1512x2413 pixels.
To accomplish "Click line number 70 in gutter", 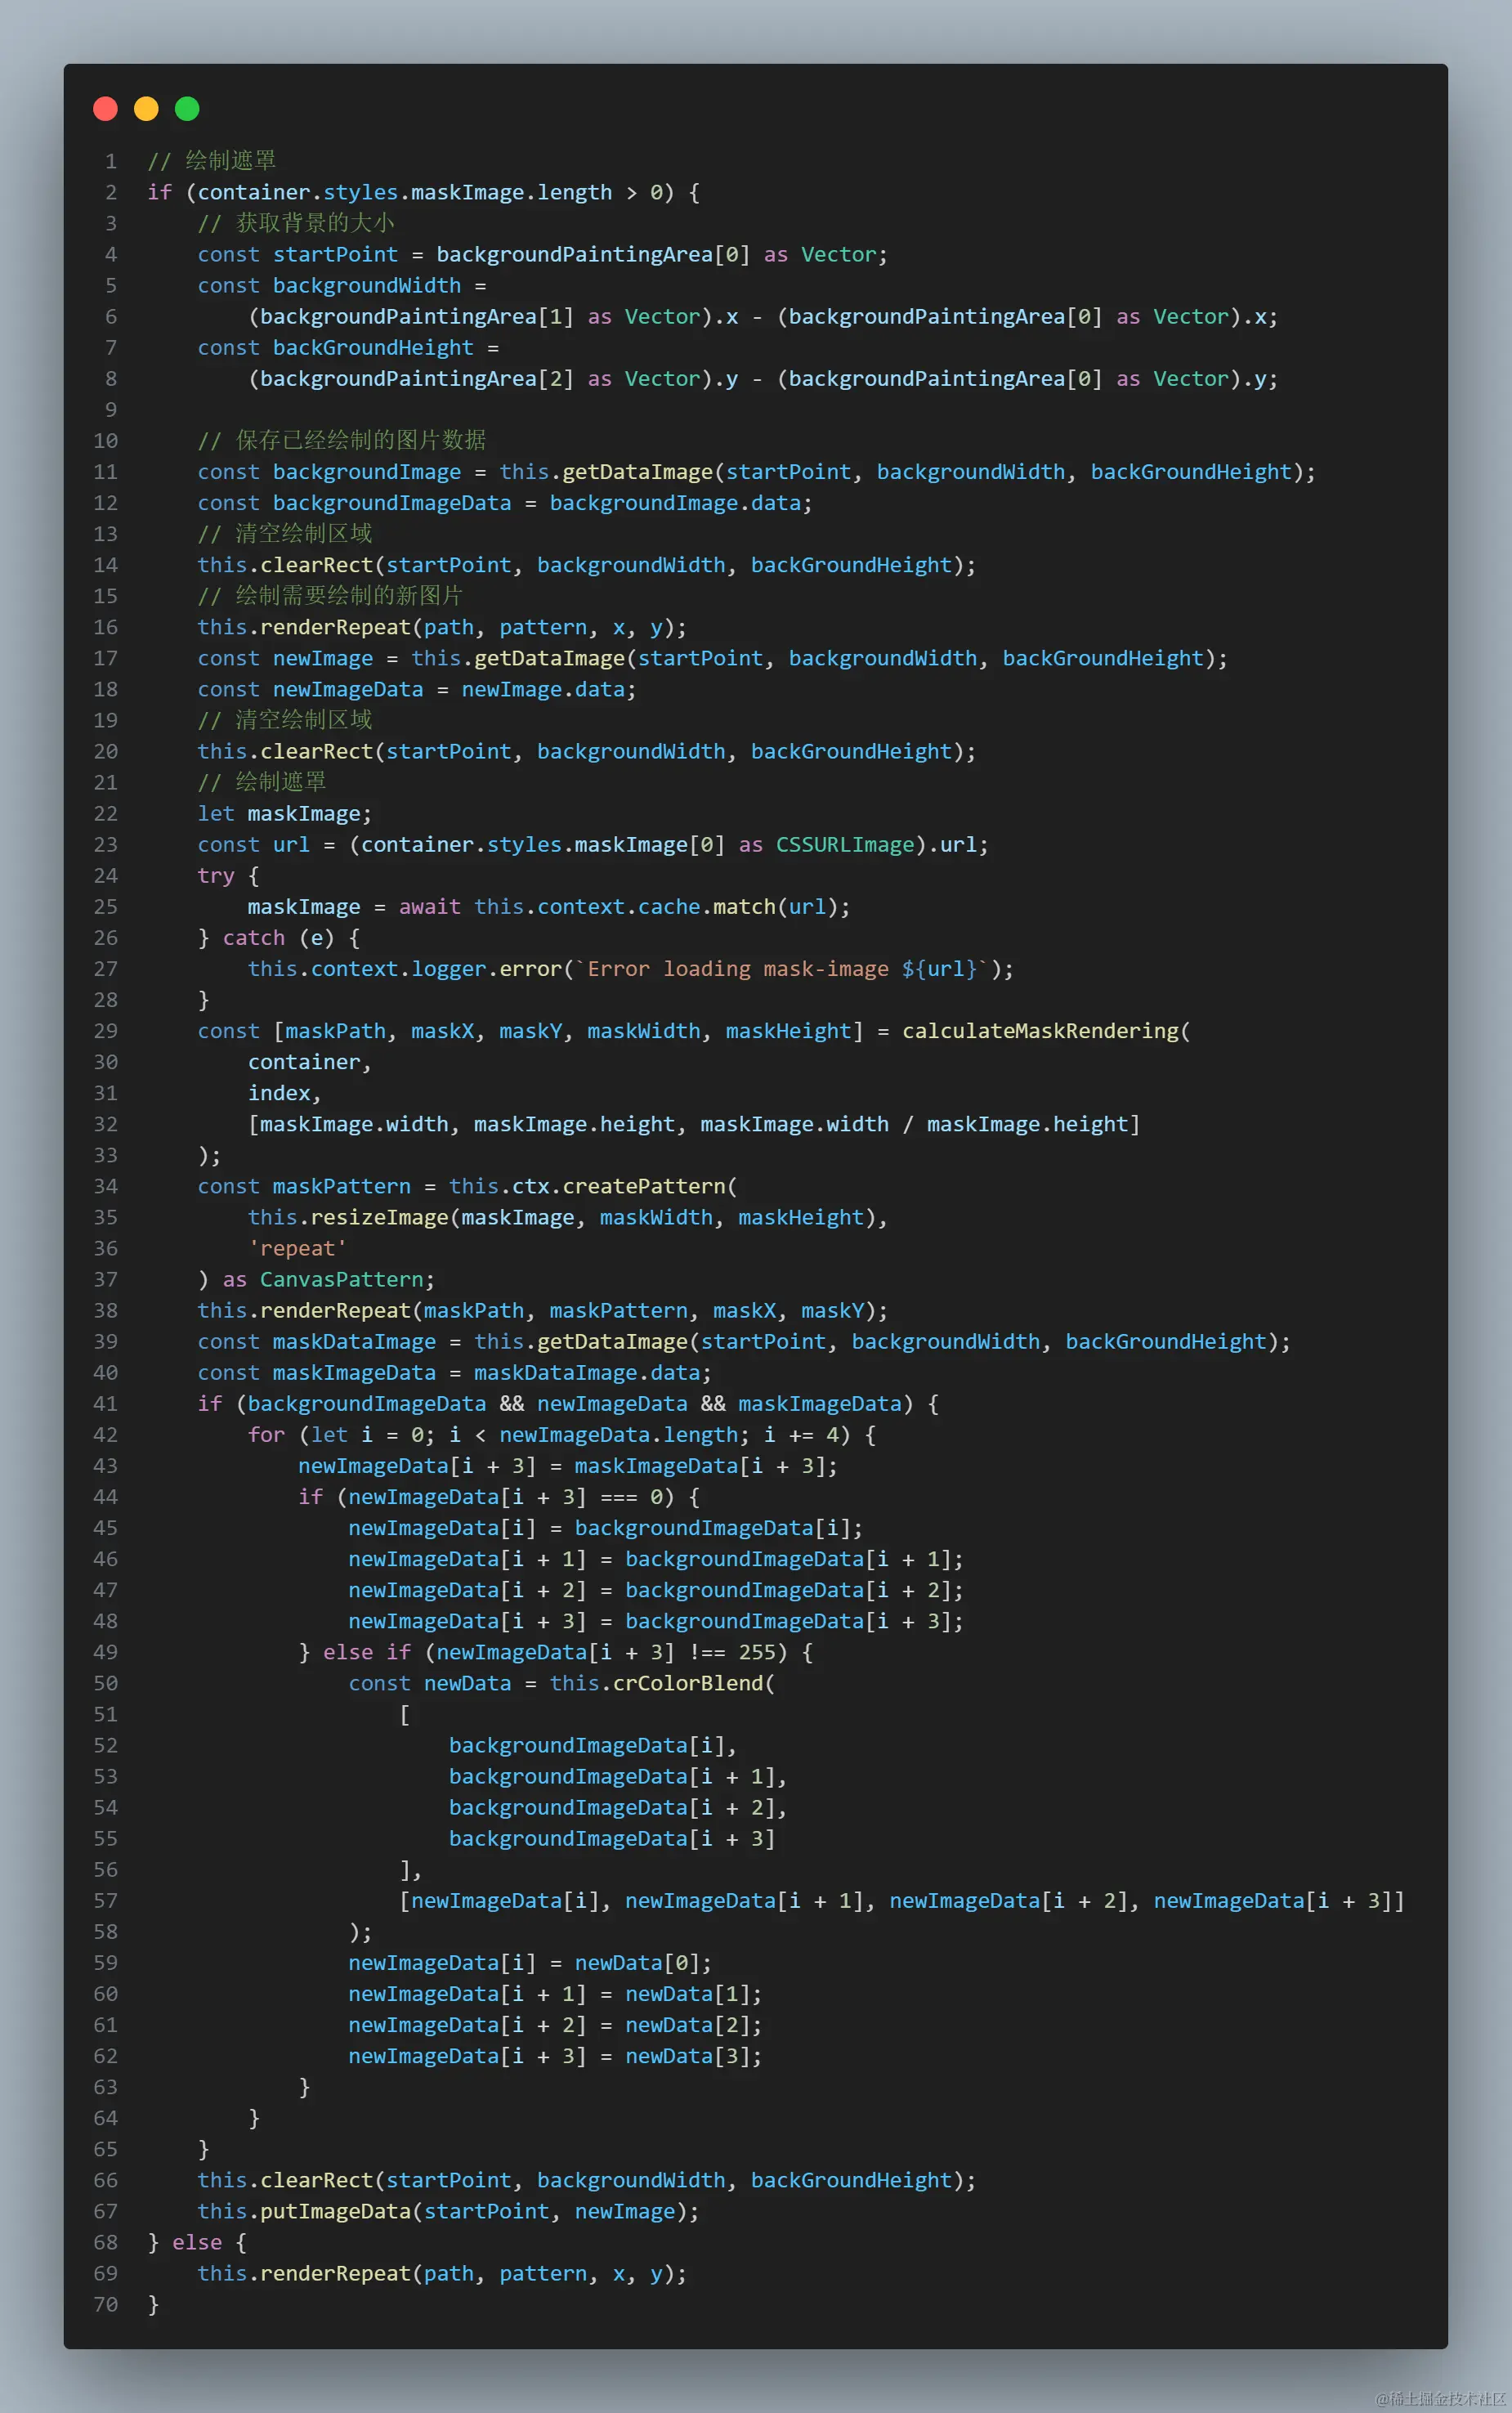I will point(105,2304).
